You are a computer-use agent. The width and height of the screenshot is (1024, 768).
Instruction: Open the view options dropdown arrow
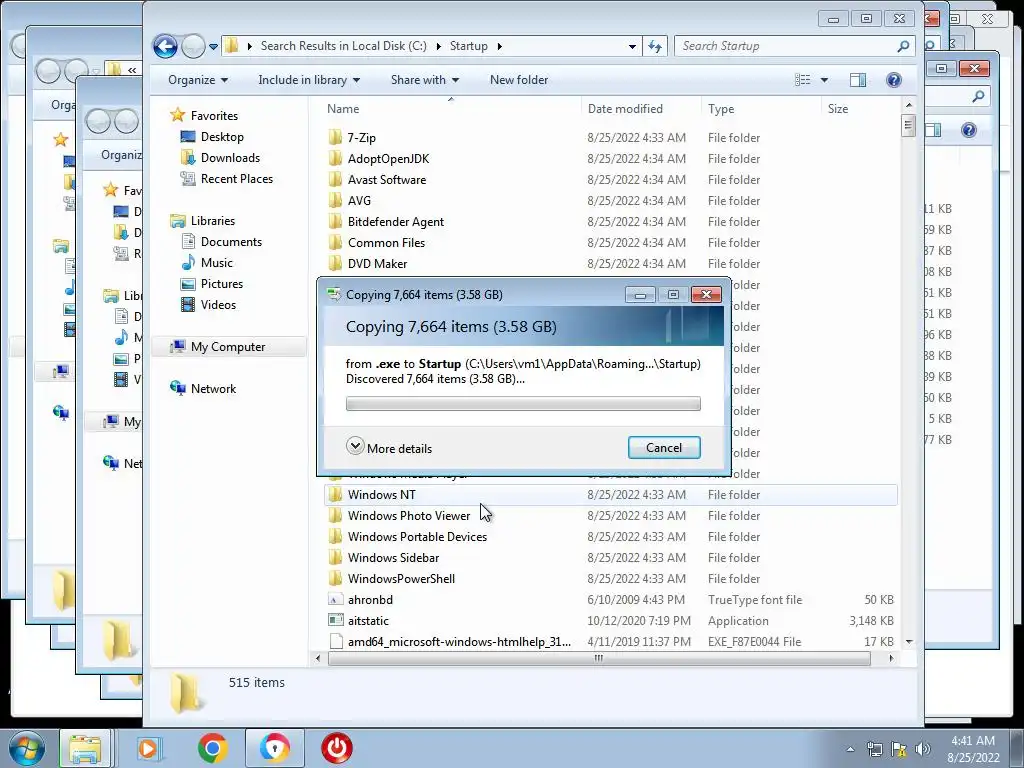click(824, 80)
